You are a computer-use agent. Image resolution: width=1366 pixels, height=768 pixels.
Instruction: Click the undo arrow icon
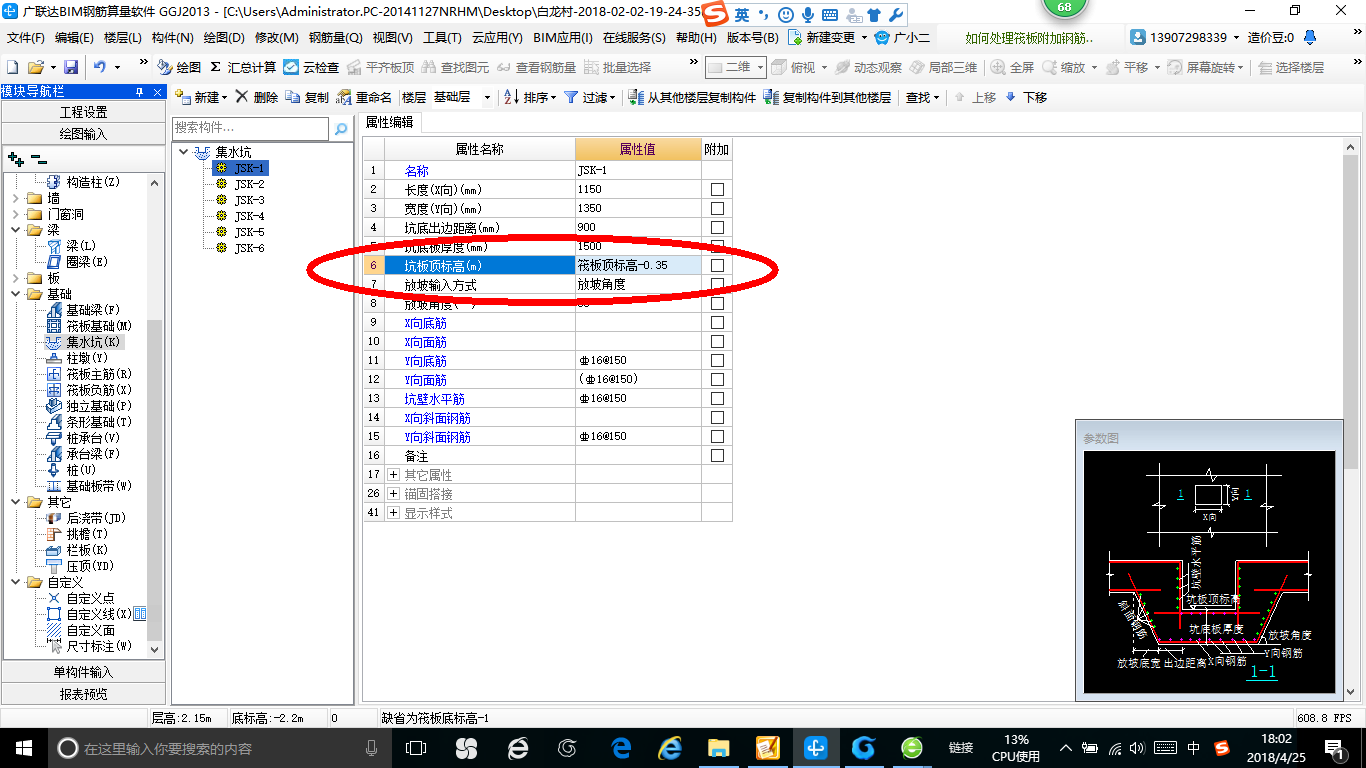coord(100,67)
